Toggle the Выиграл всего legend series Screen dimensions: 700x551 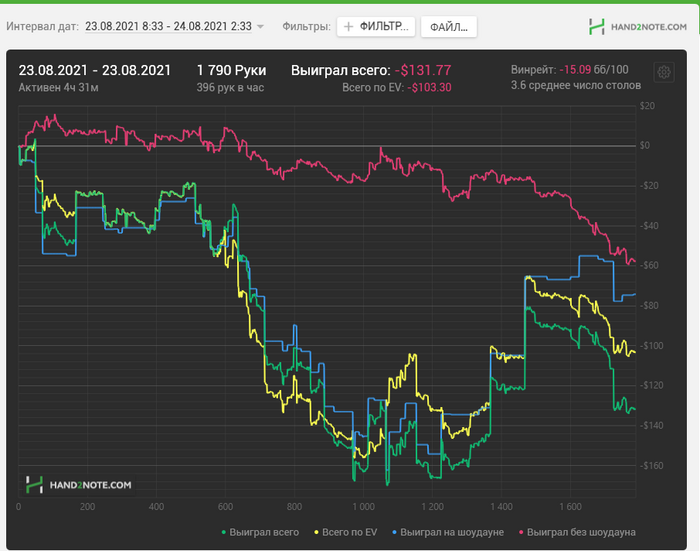[x=260, y=532]
